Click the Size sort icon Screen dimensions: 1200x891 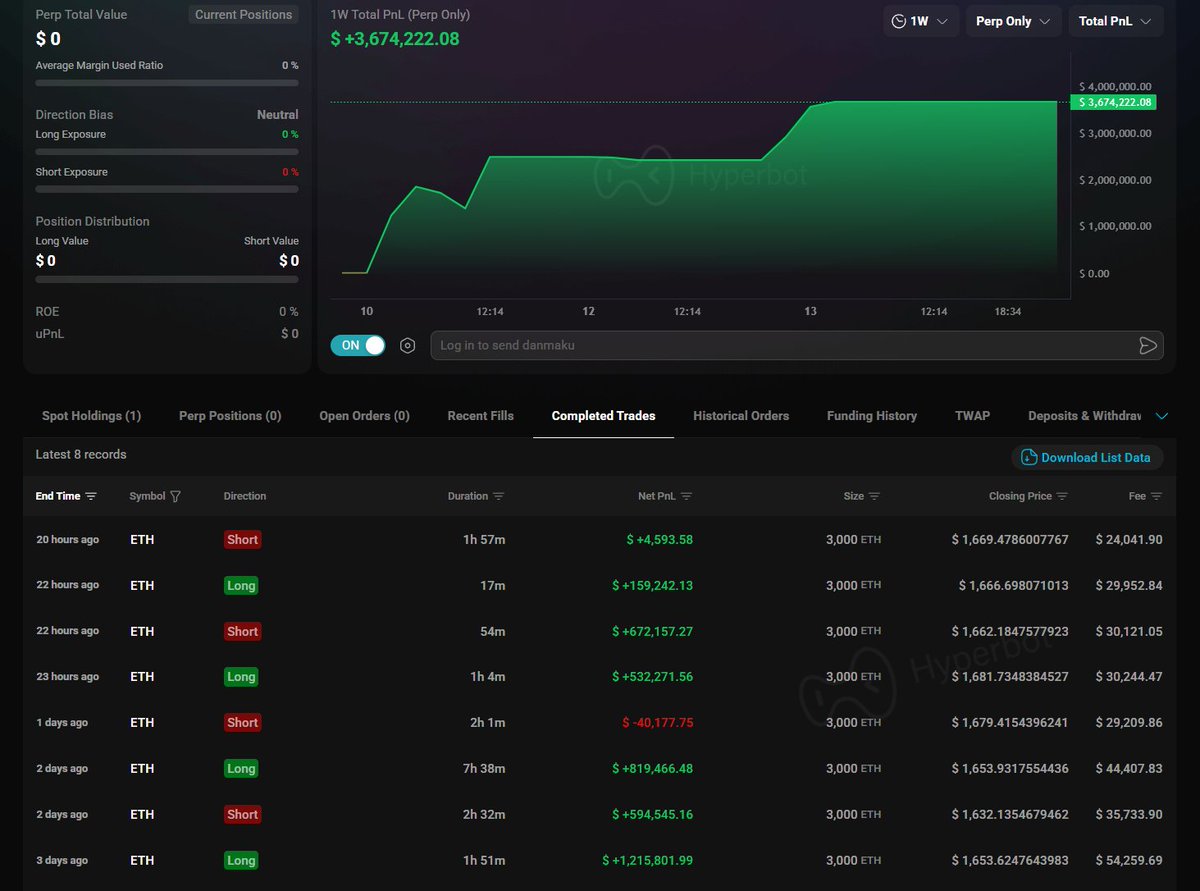[874, 496]
